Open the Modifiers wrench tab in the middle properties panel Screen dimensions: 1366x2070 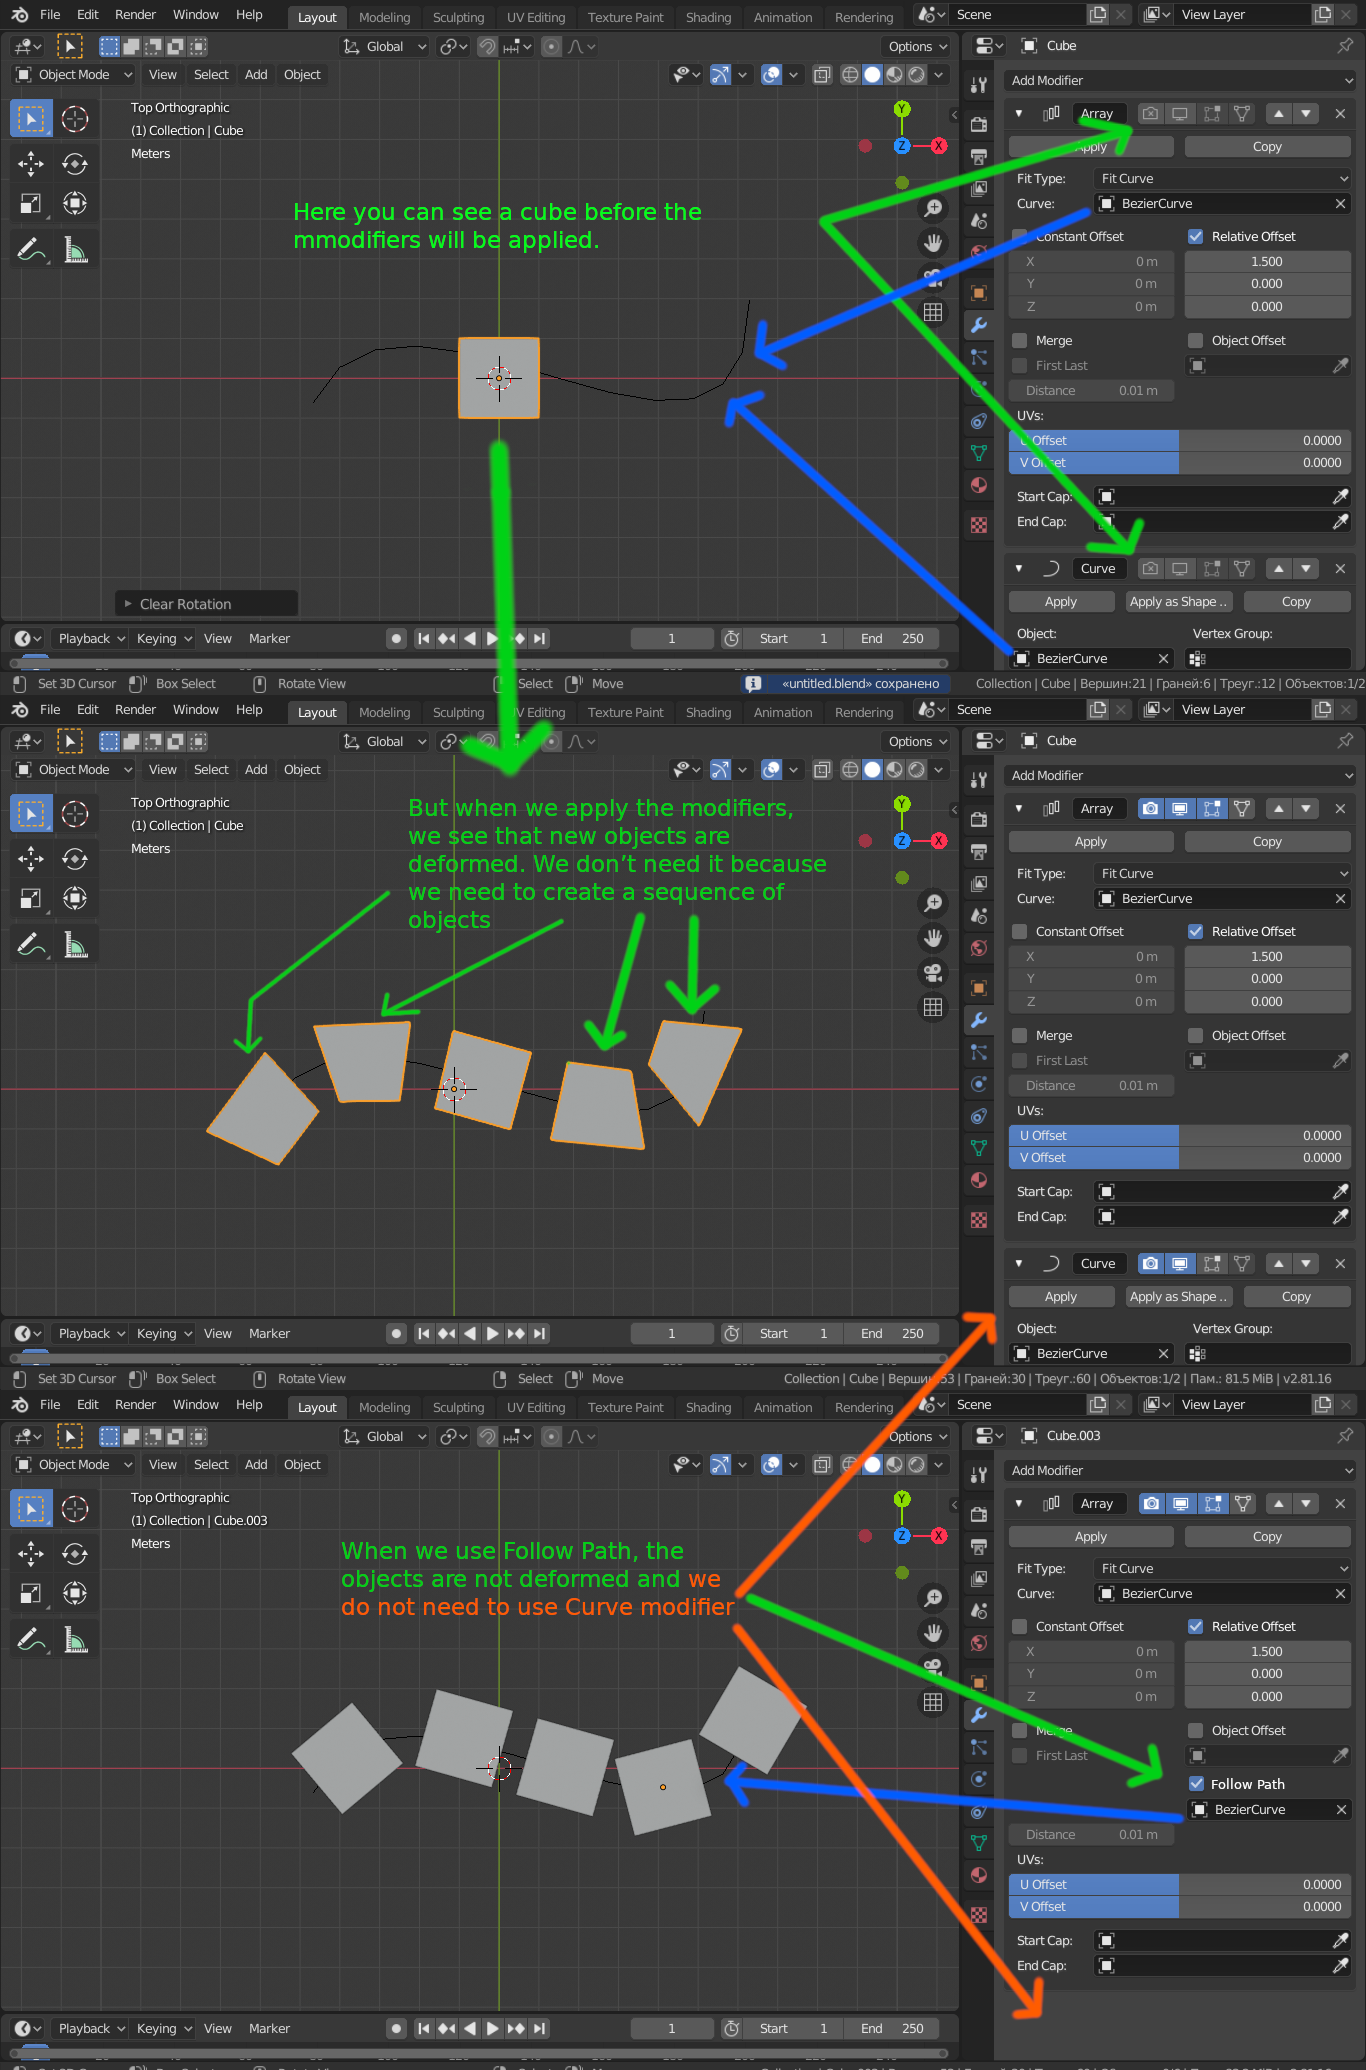979,1020
